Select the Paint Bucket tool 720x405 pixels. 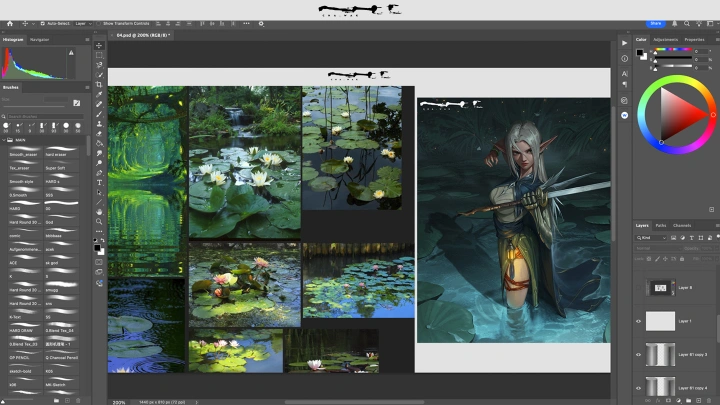click(99, 143)
